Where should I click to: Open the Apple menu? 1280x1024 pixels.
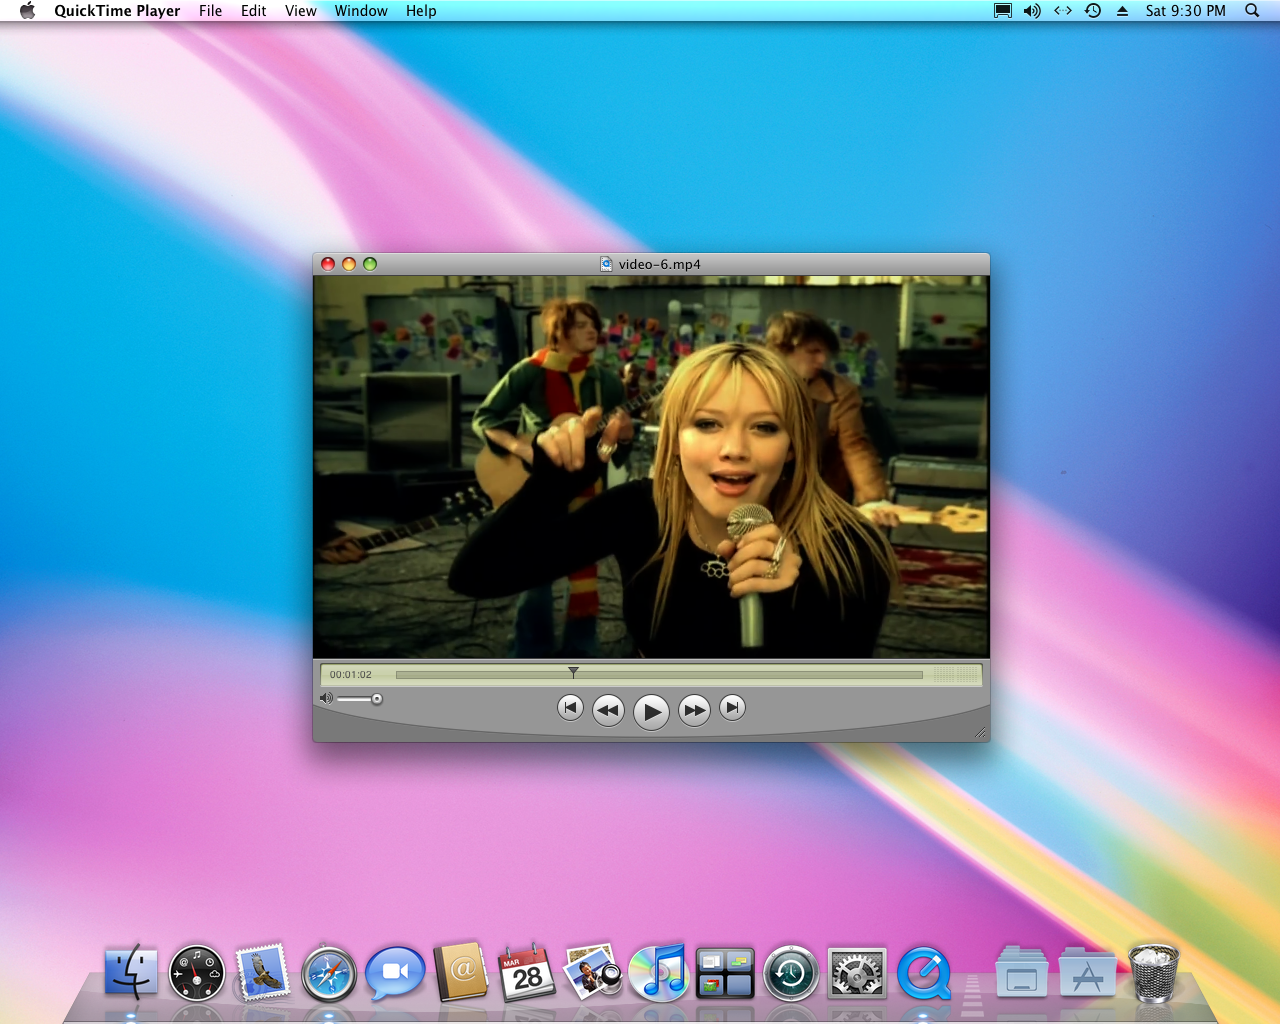[x=27, y=11]
